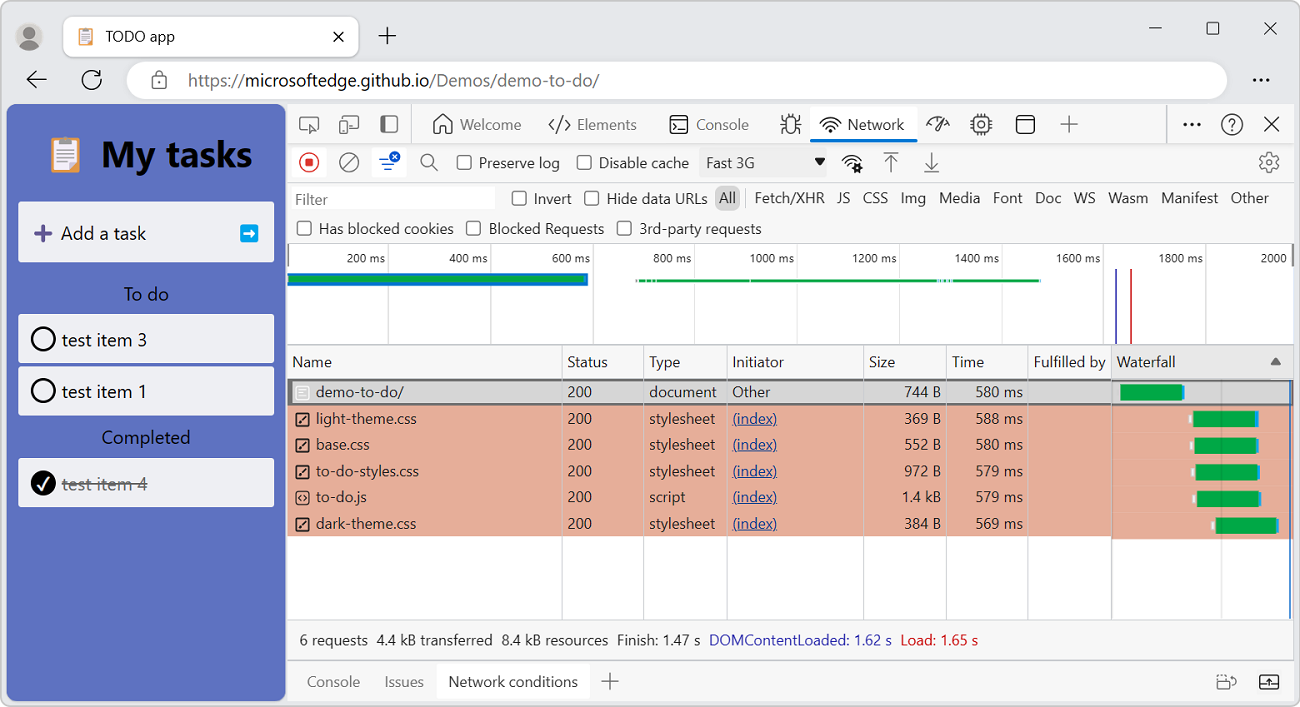Viewport: 1300px width, 707px height.
Task: Open the (index) initiator link for base.css
Action: pyautogui.click(x=754, y=444)
